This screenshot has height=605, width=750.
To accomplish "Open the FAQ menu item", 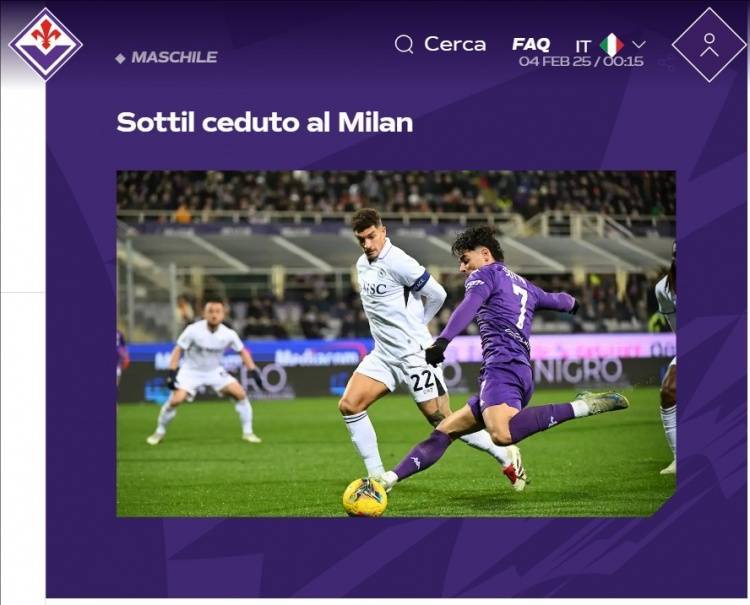I will coord(531,44).
